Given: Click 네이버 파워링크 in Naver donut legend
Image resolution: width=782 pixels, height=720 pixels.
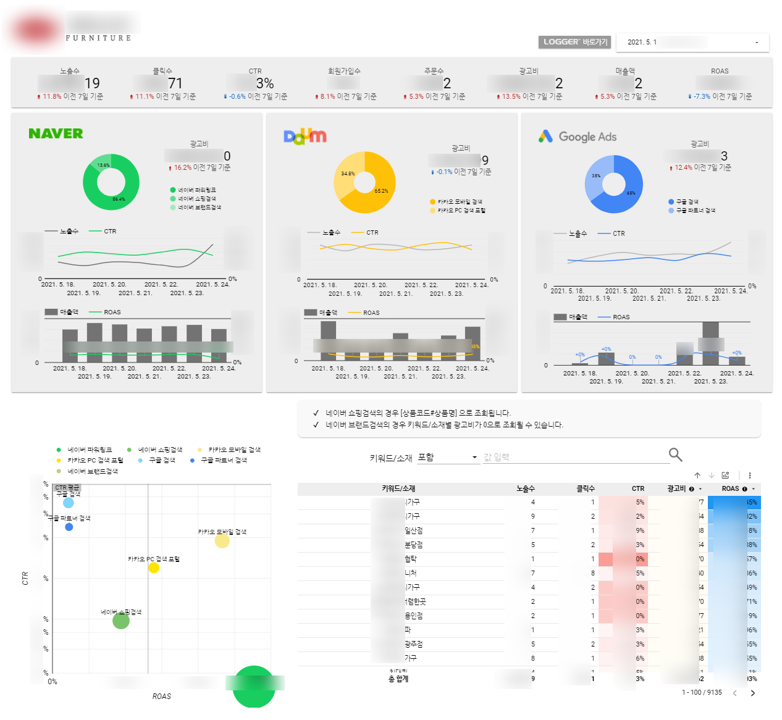Looking at the screenshot, I should (194, 190).
